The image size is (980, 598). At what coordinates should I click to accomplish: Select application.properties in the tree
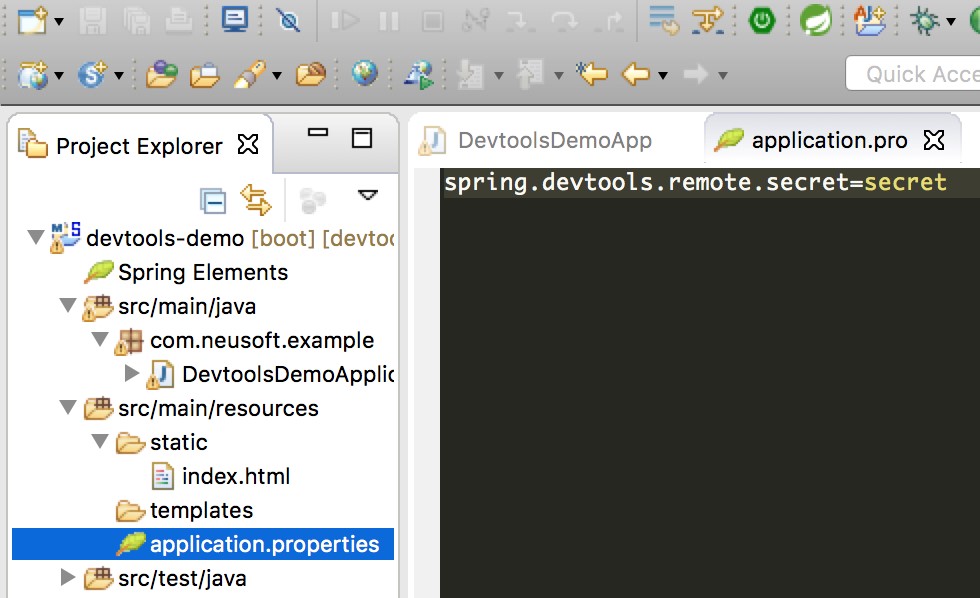tap(264, 544)
